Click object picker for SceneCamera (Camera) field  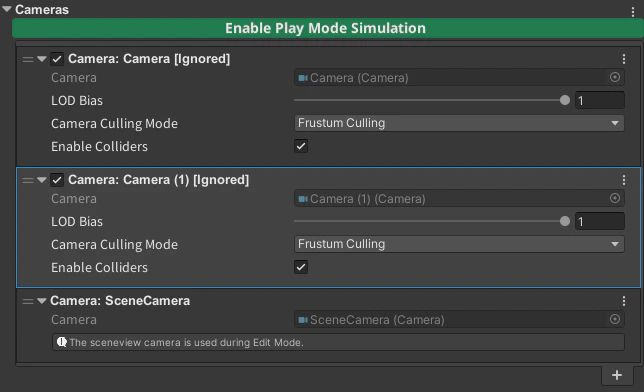point(615,319)
